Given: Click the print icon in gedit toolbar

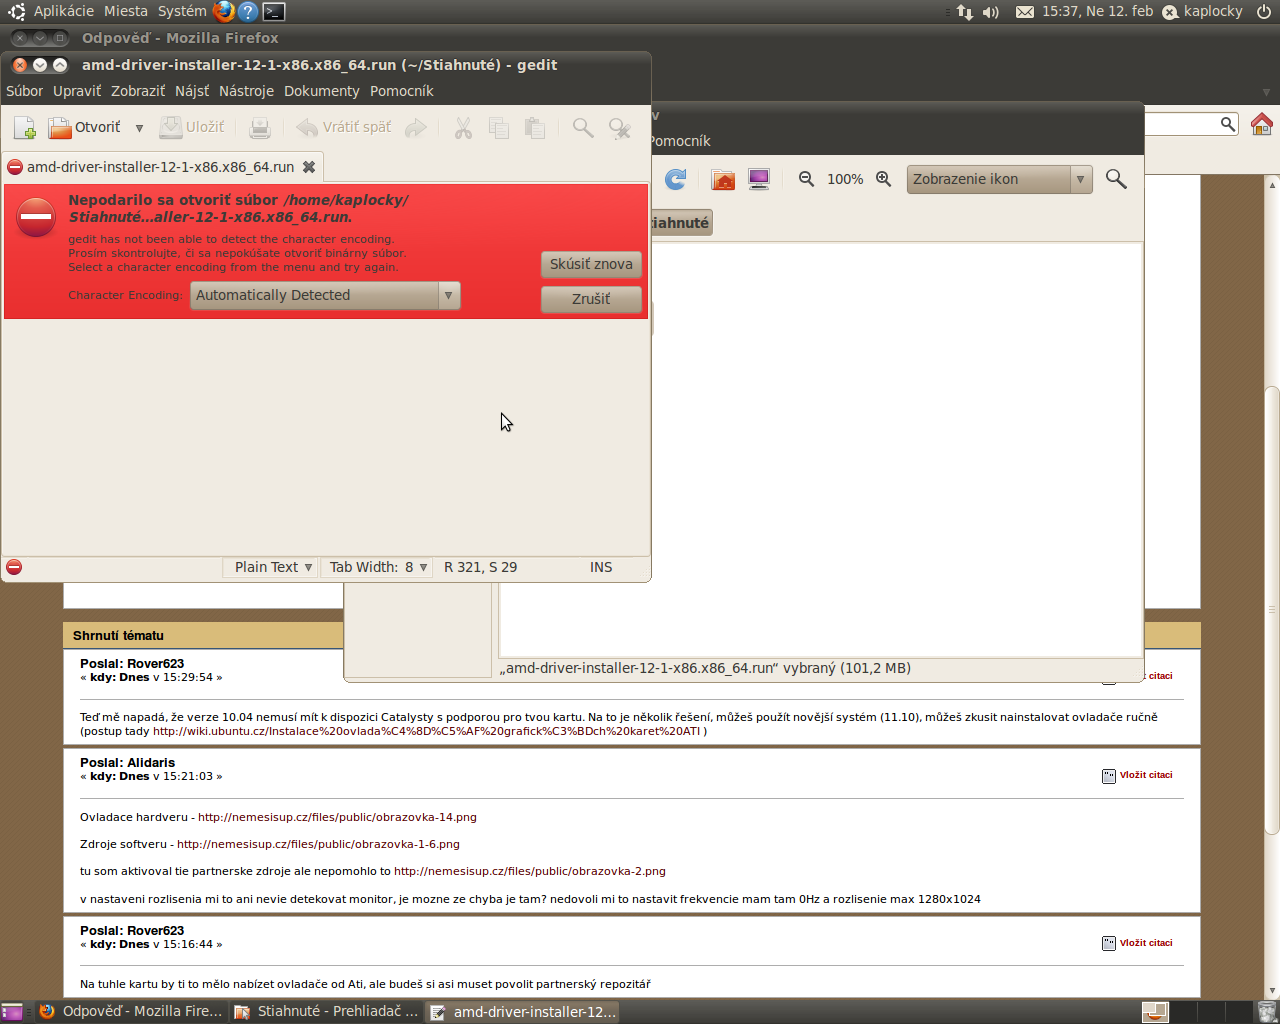Looking at the screenshot, I should 260,128.
